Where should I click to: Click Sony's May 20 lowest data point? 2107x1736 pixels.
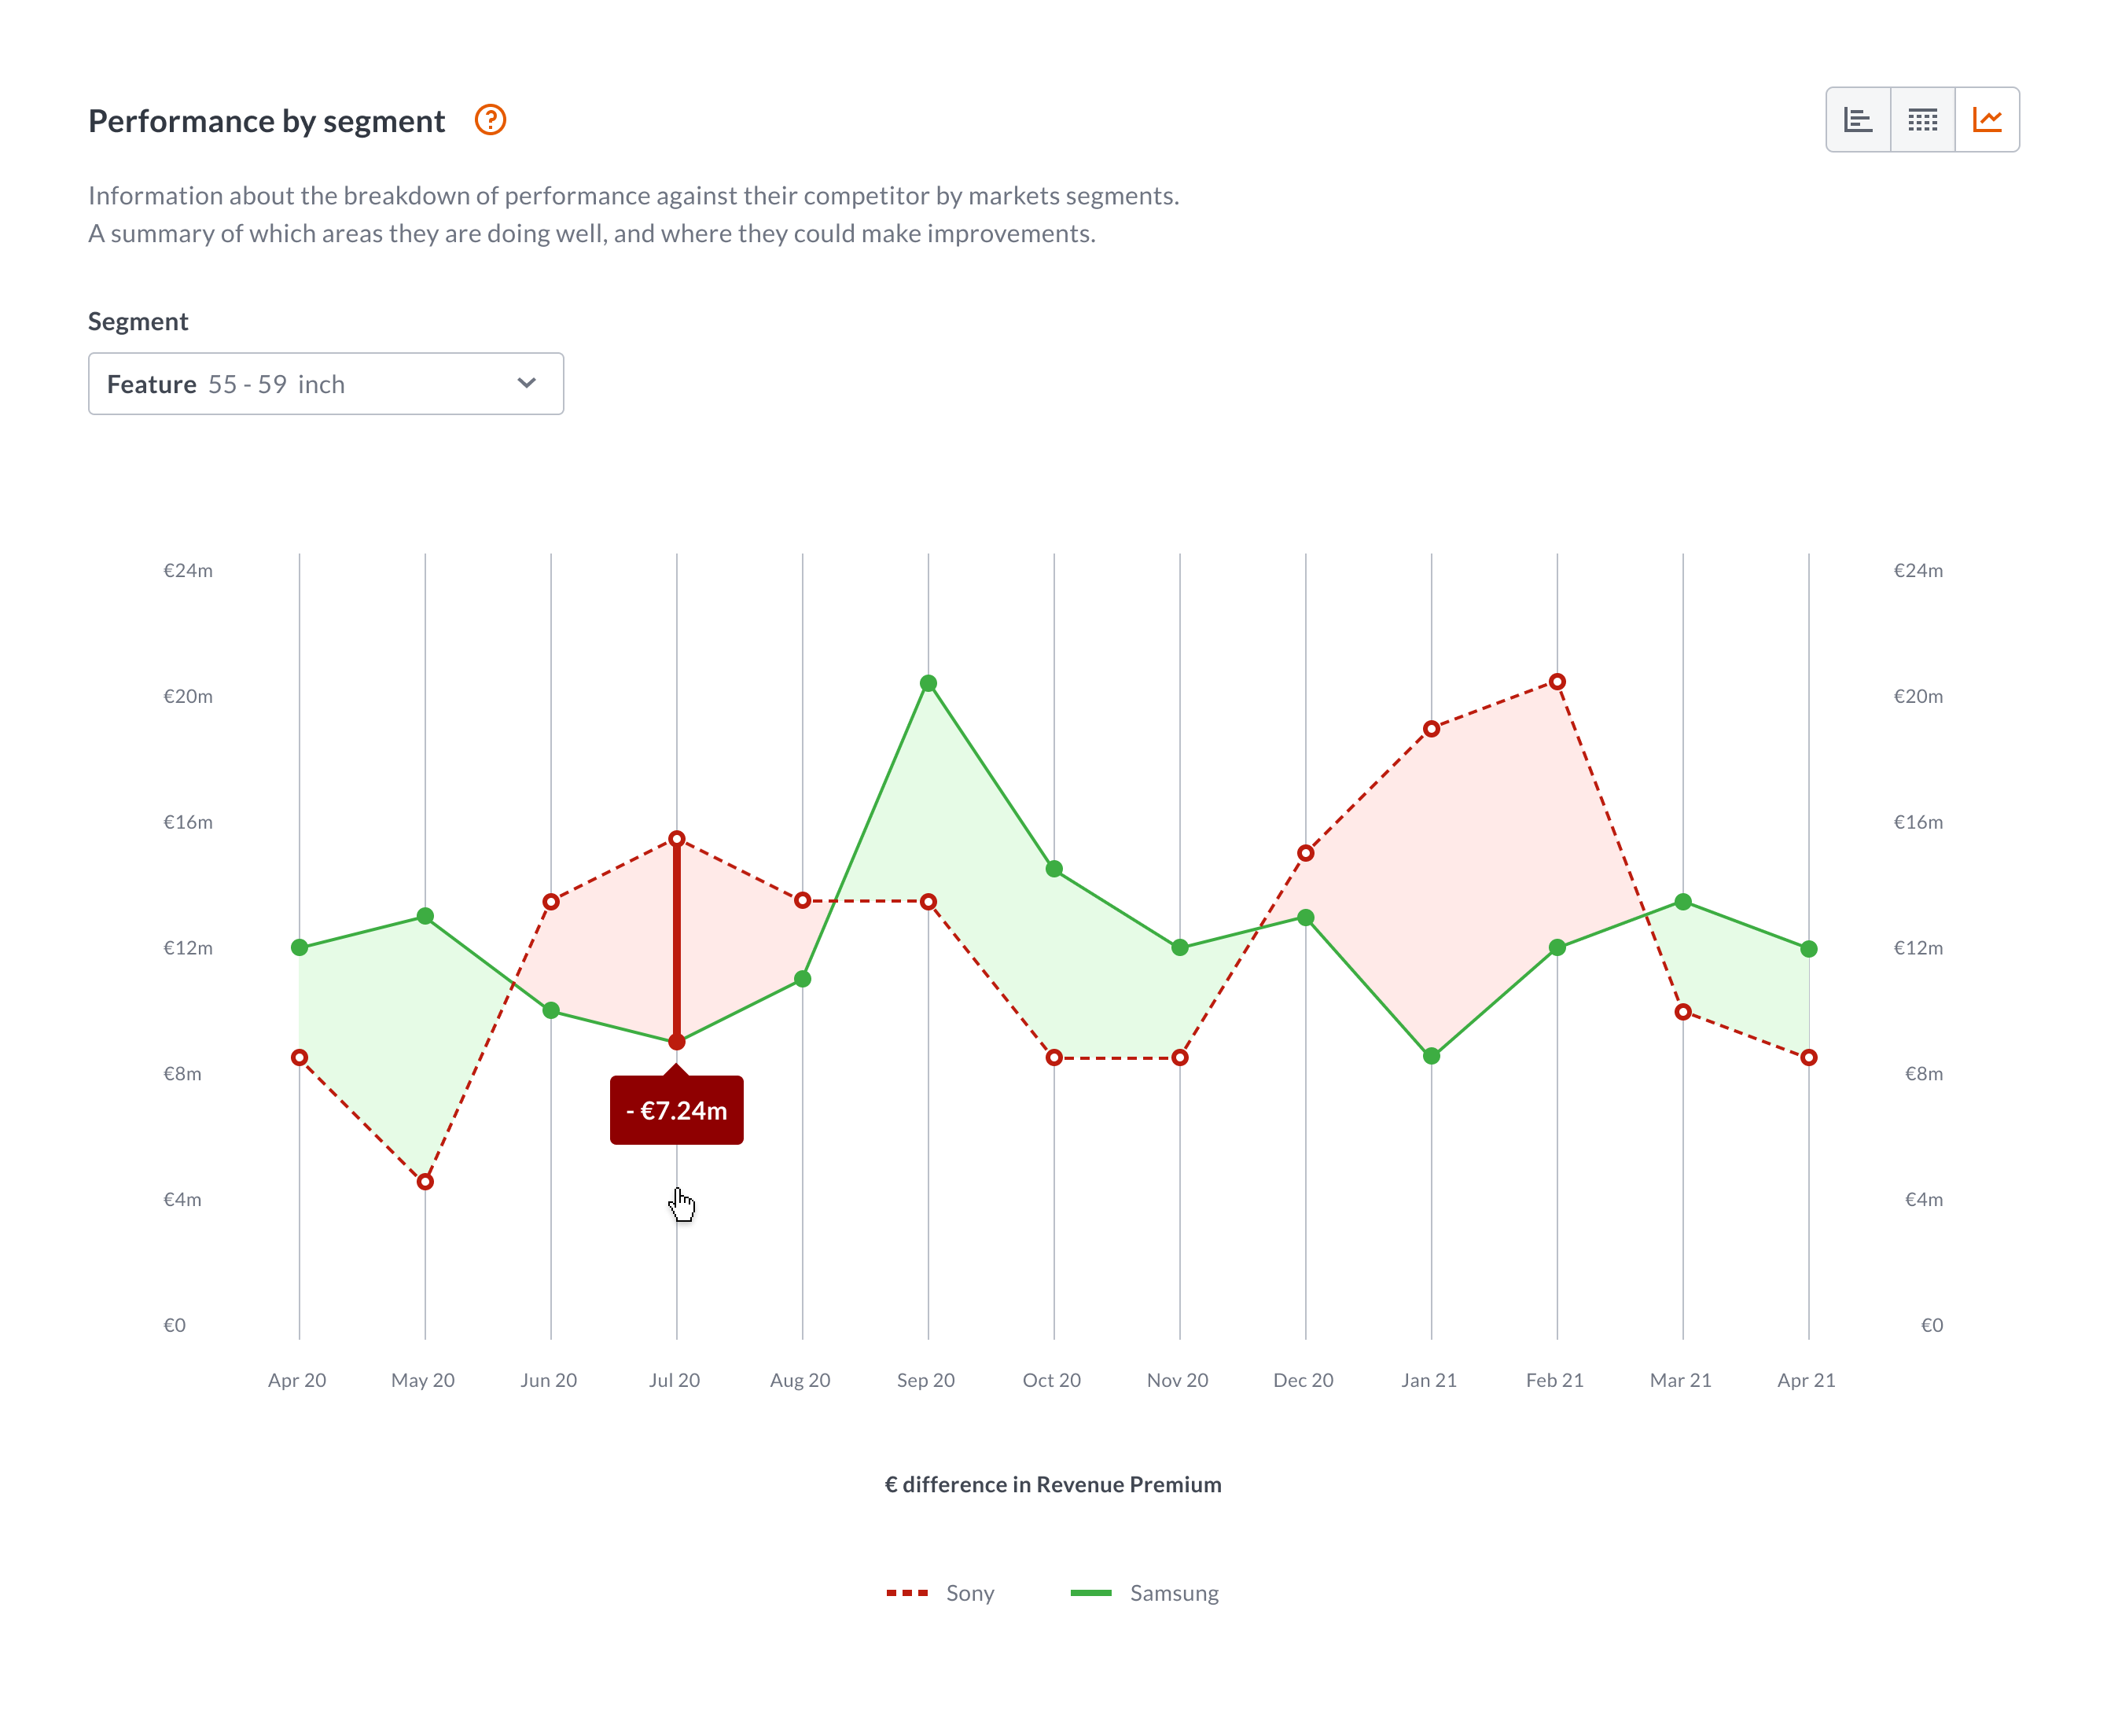[425, 1182]
